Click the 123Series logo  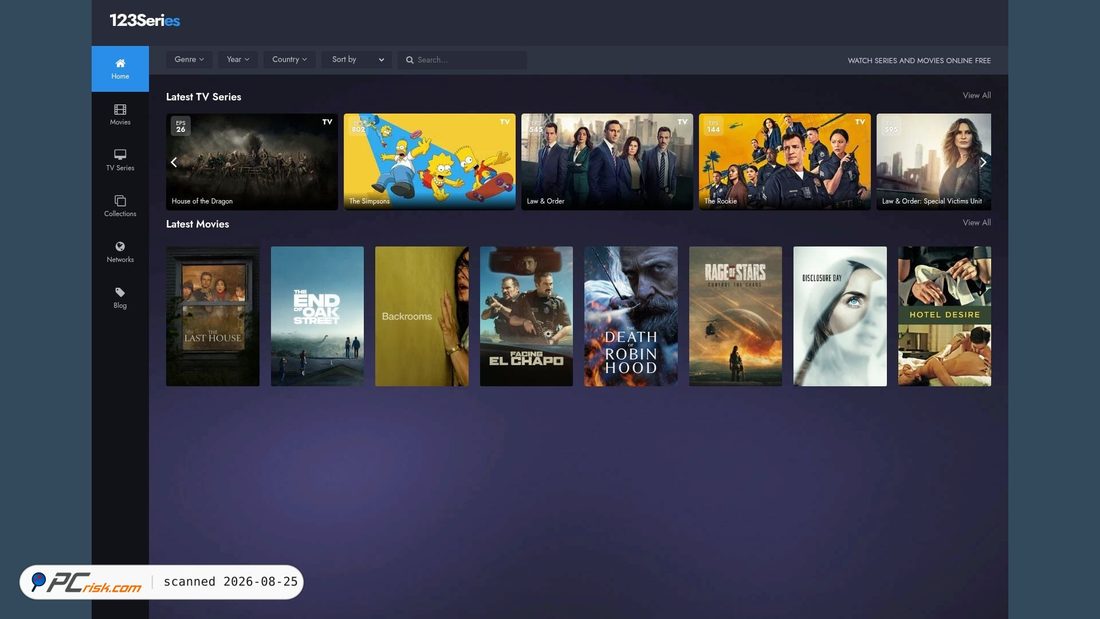[x=145, y=20]
